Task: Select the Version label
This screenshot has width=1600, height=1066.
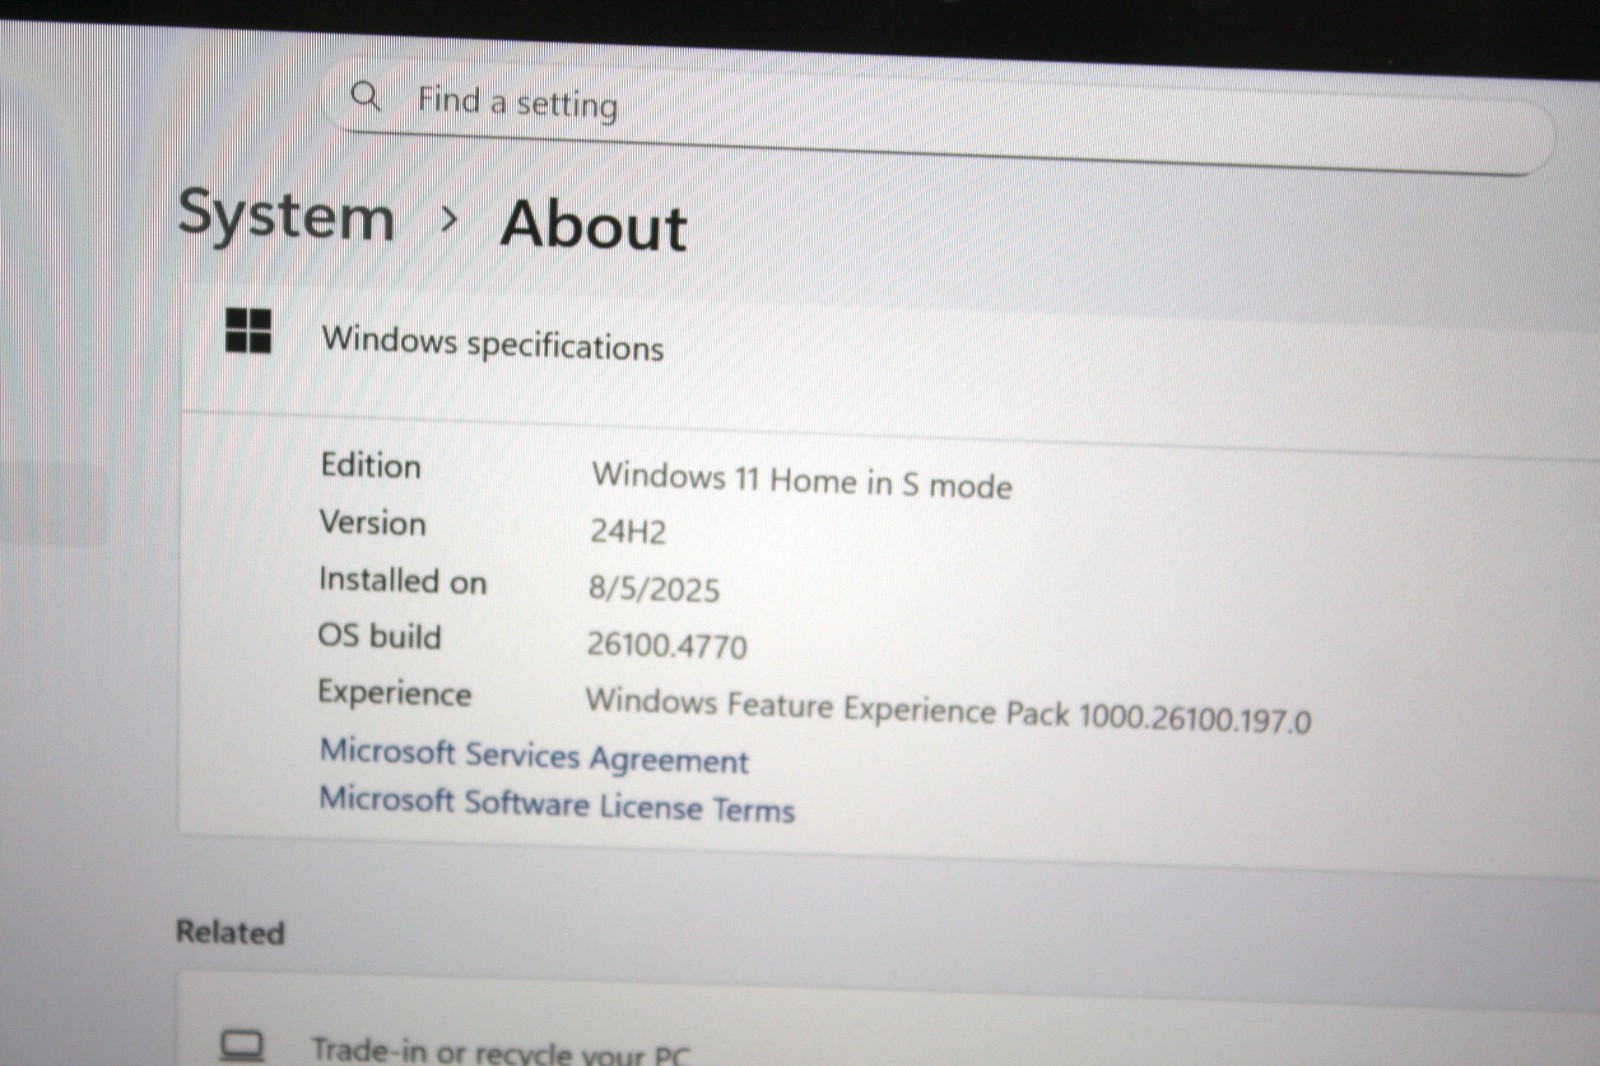Action: coord(373,523)
